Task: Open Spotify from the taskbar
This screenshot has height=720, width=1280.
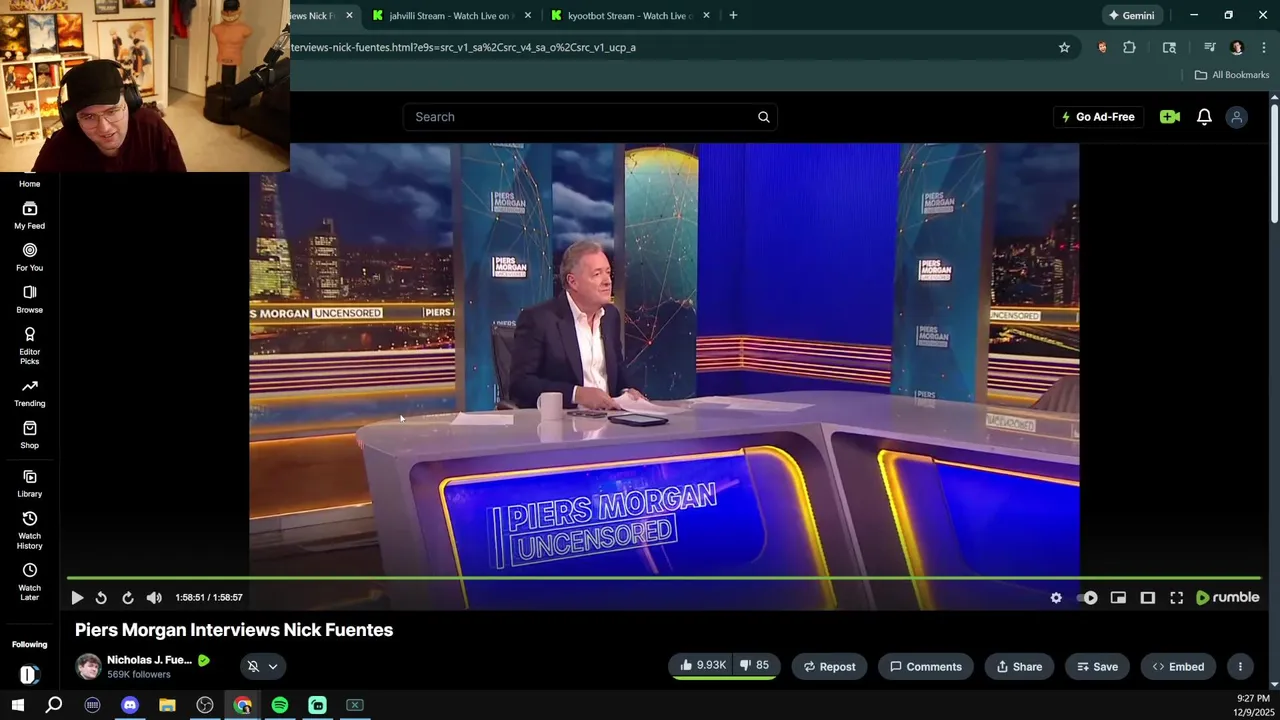Action: (x=280, y=705)
